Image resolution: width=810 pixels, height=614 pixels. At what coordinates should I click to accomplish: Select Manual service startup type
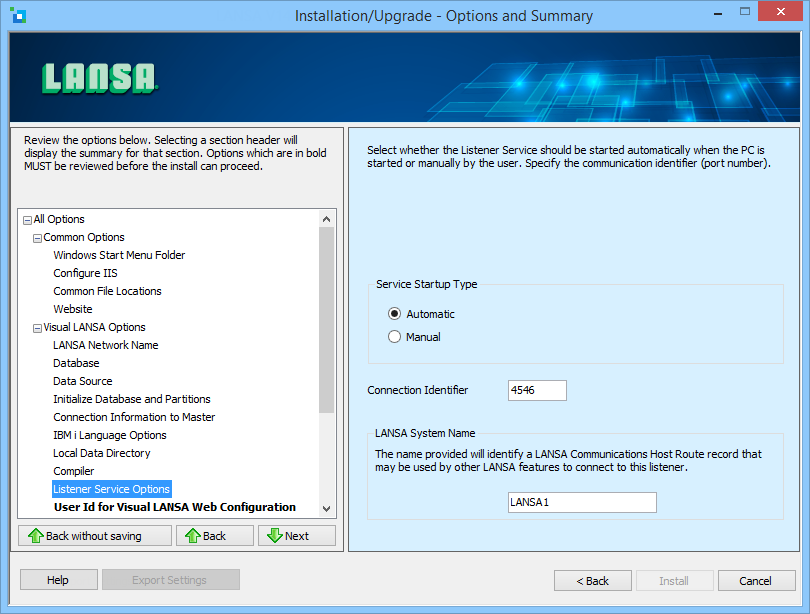coord(394,337)
